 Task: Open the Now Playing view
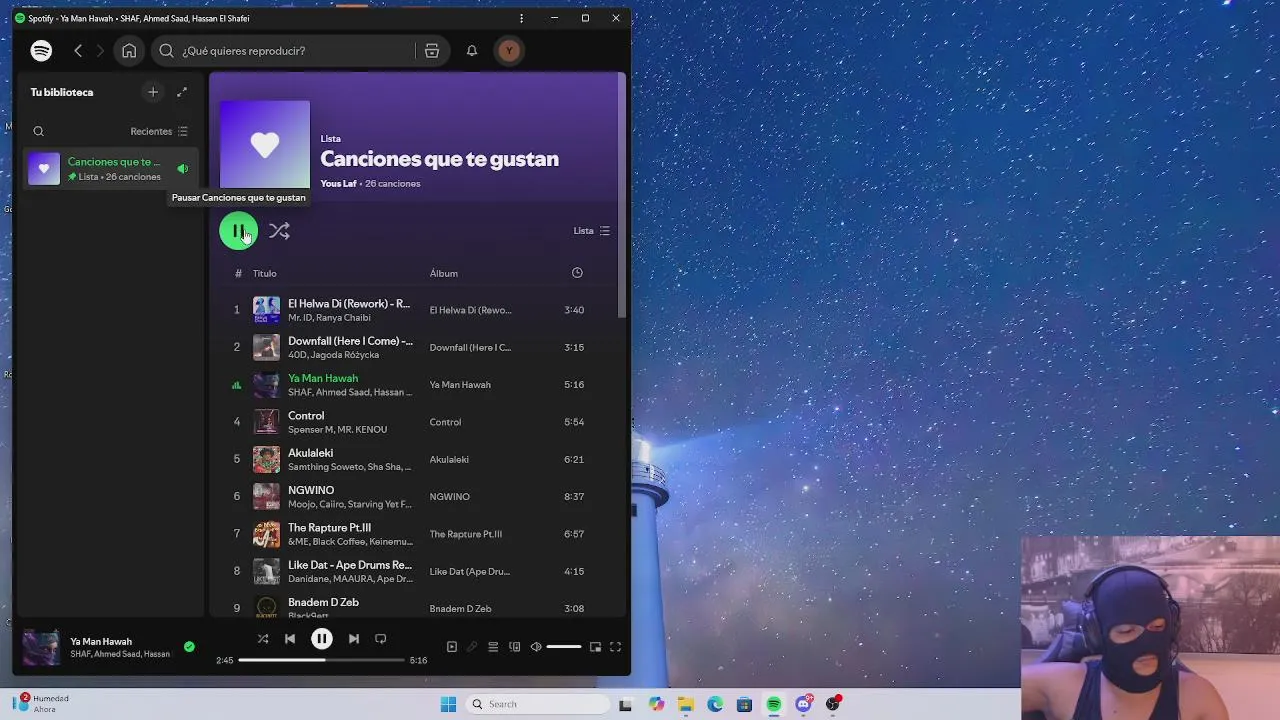click(452, 647)
